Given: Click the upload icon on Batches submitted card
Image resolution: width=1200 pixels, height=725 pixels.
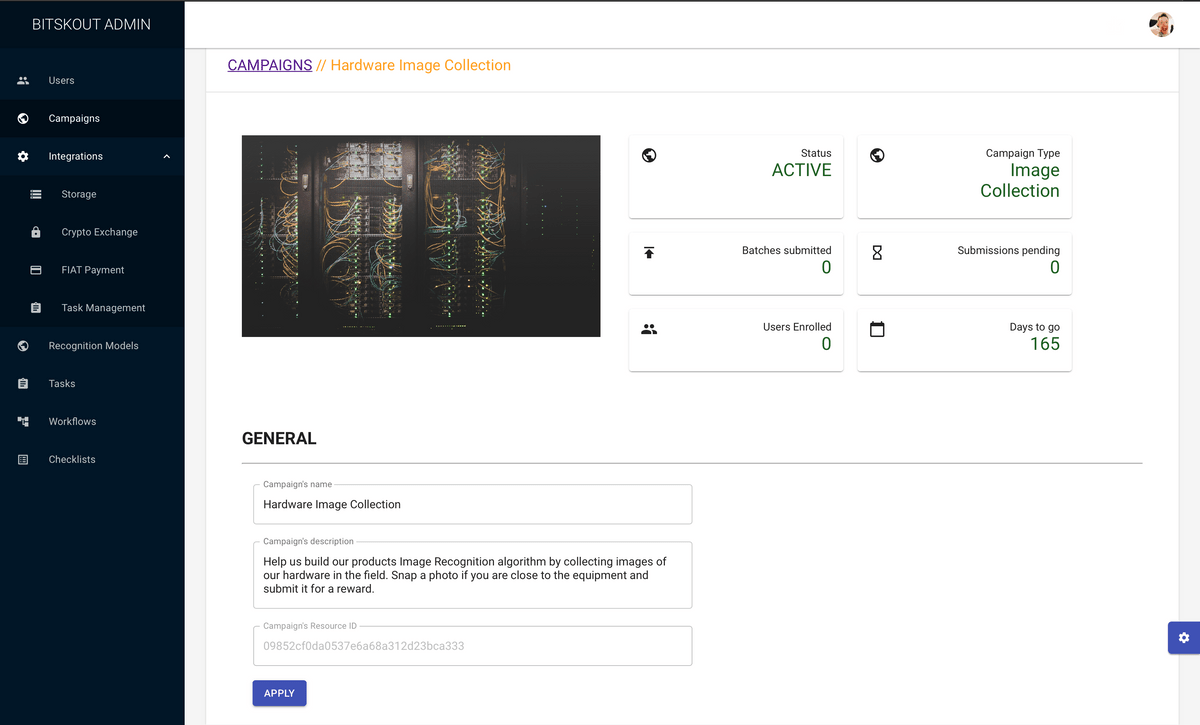Looking at the screenshot, I should (x=649, y=252).
